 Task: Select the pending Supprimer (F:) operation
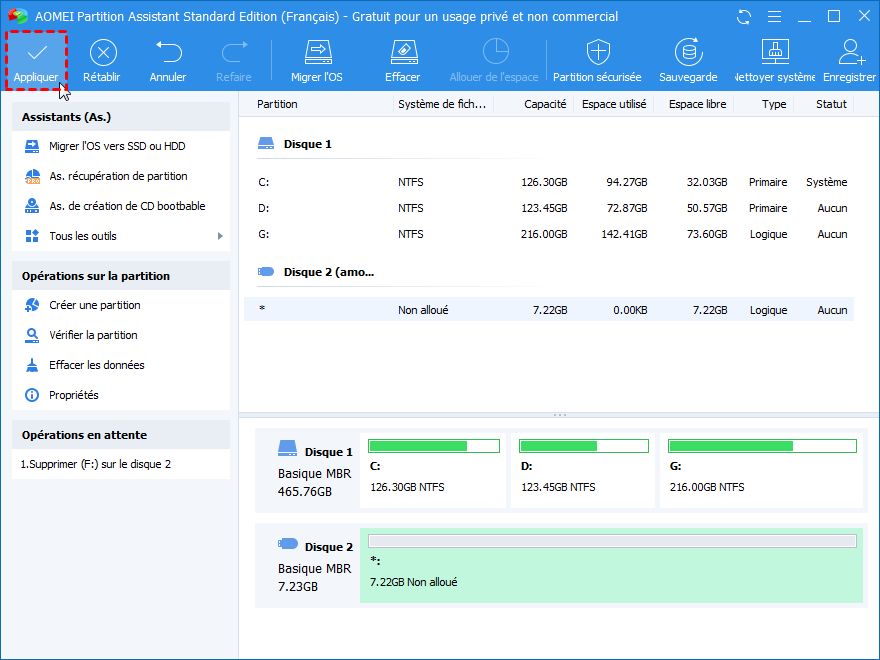pos(97,464)
